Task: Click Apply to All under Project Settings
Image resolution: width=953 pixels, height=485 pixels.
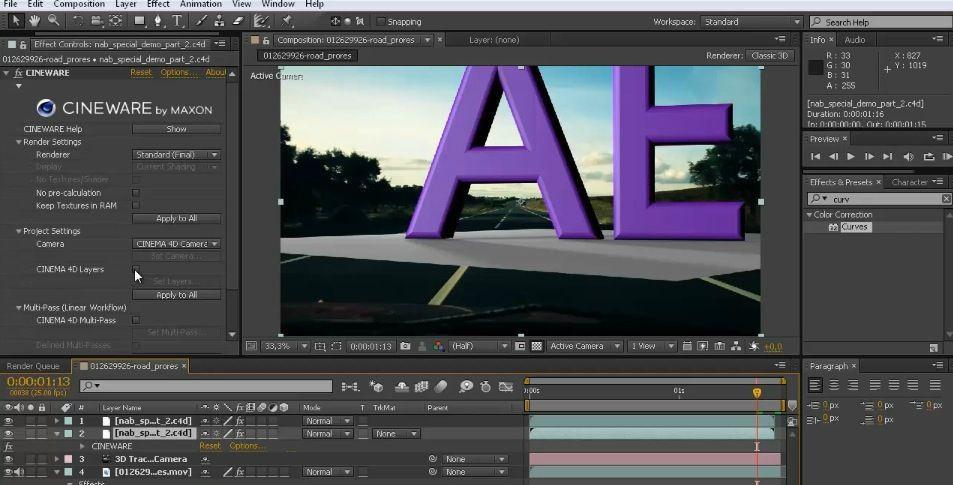Action: [x=176, y=295]
